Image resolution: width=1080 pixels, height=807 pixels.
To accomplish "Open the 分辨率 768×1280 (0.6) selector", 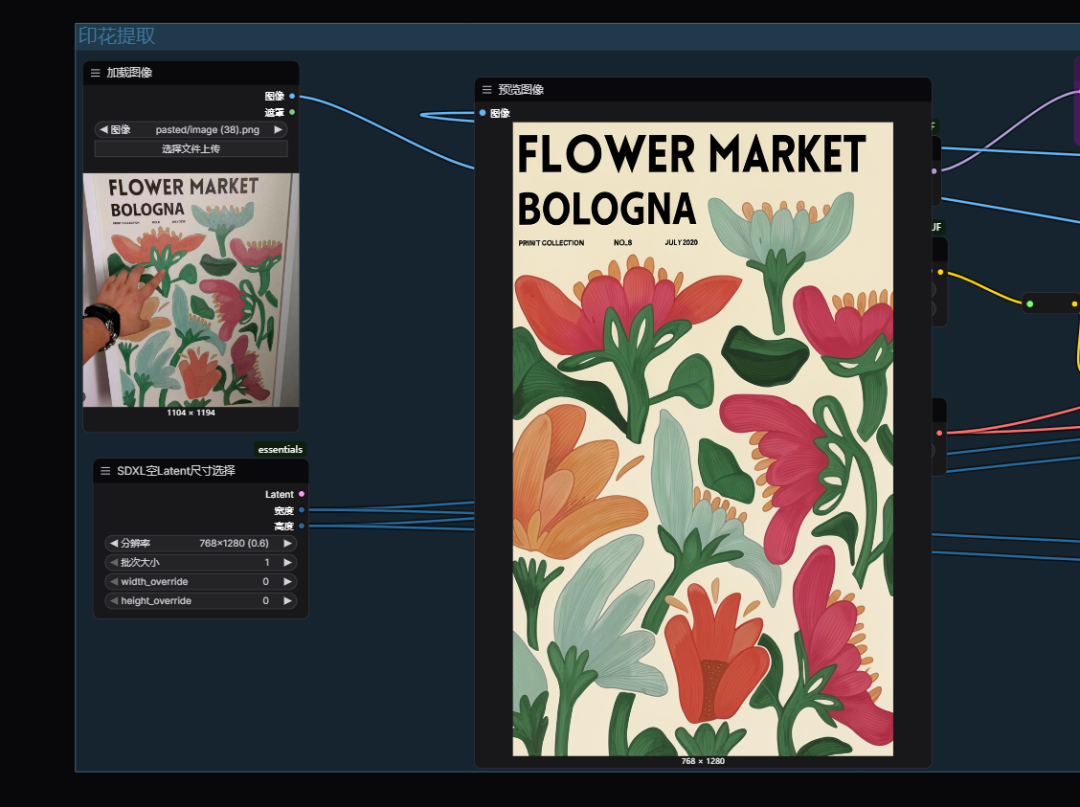I will click(200, 543).
